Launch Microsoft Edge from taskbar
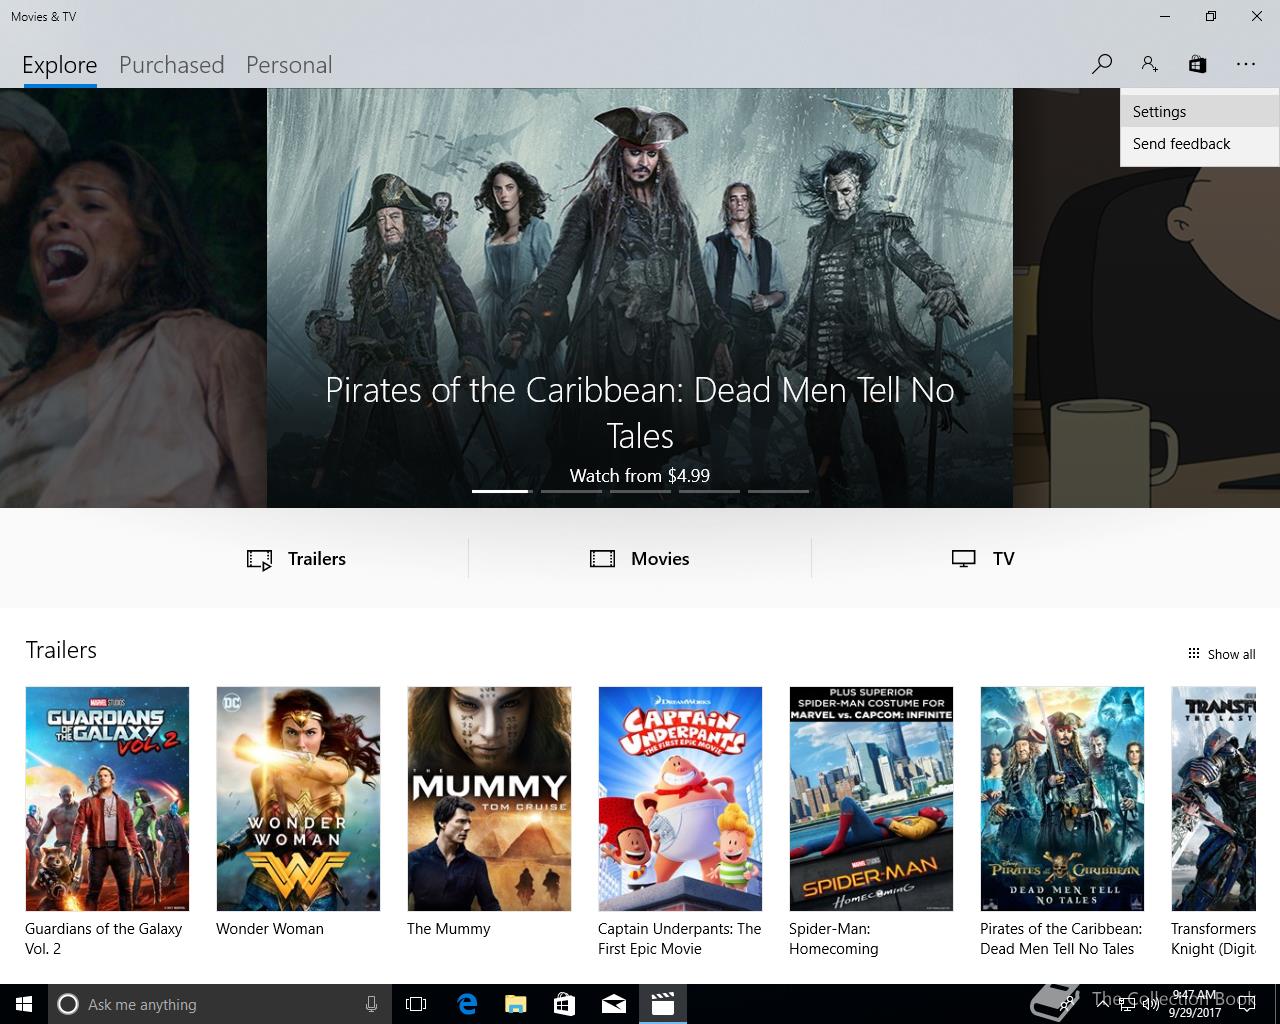The width and height of the screenshot is (1280, 1024). [x=467, y=1004]
